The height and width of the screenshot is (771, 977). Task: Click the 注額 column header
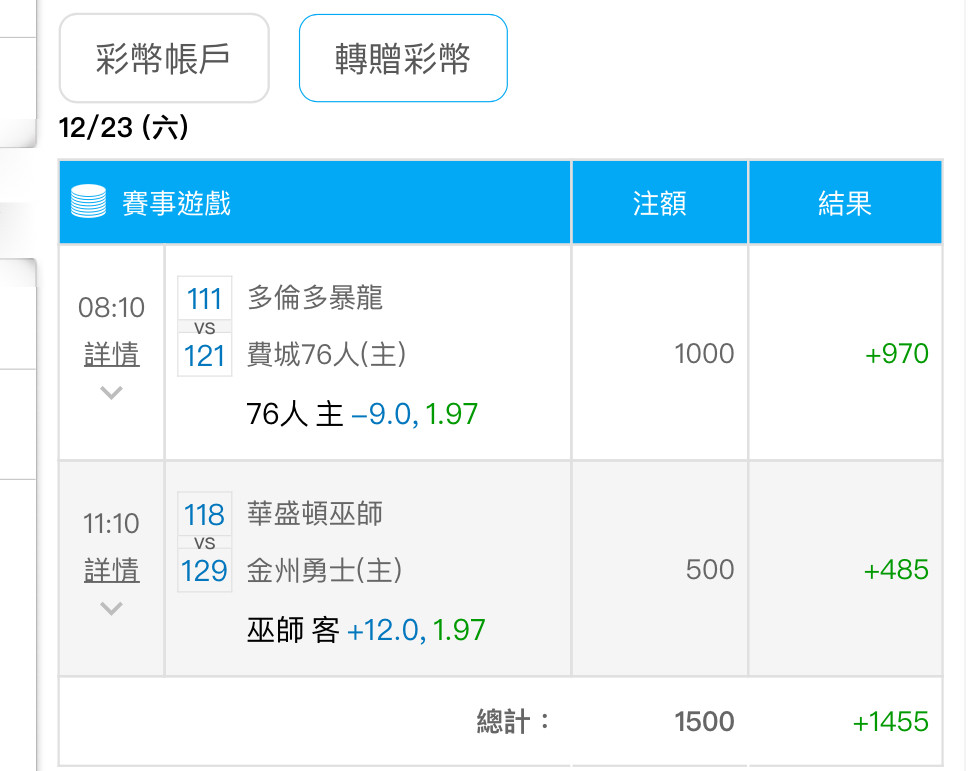coord(659,203)
